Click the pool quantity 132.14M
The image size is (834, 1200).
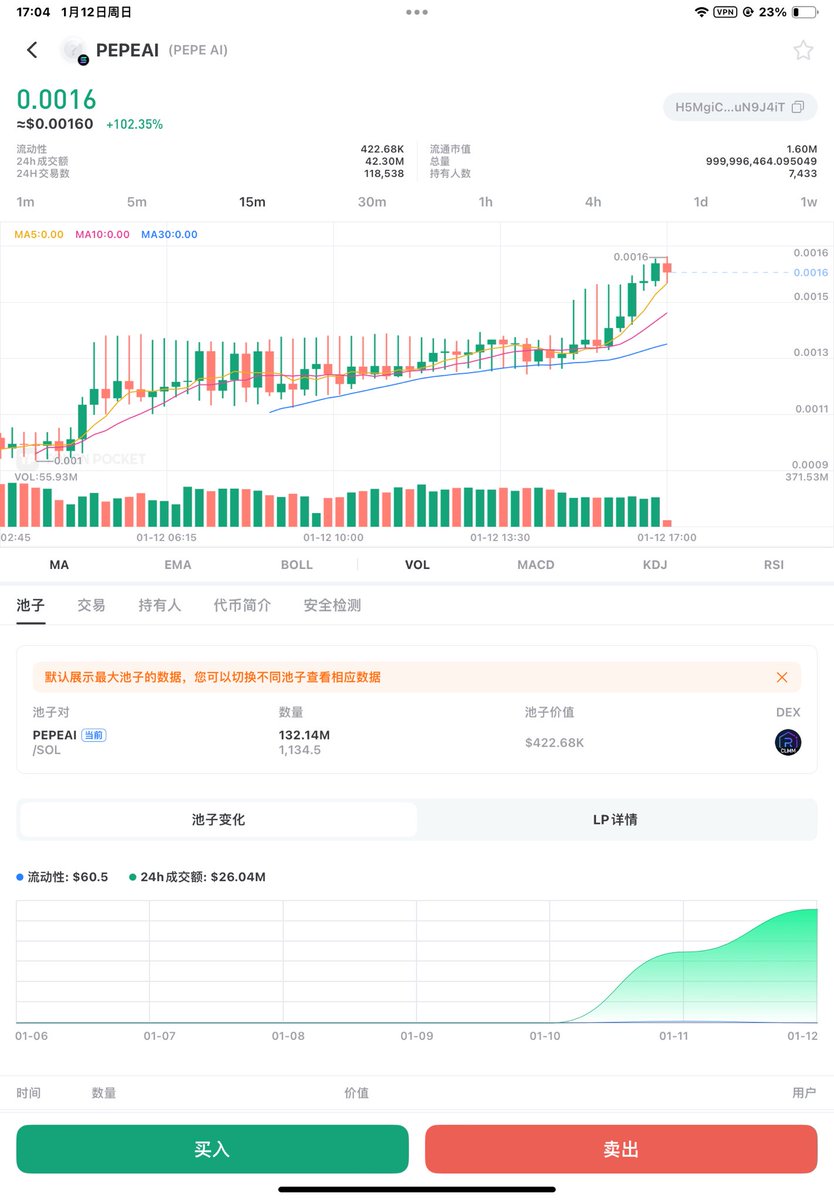coord(304,736)
